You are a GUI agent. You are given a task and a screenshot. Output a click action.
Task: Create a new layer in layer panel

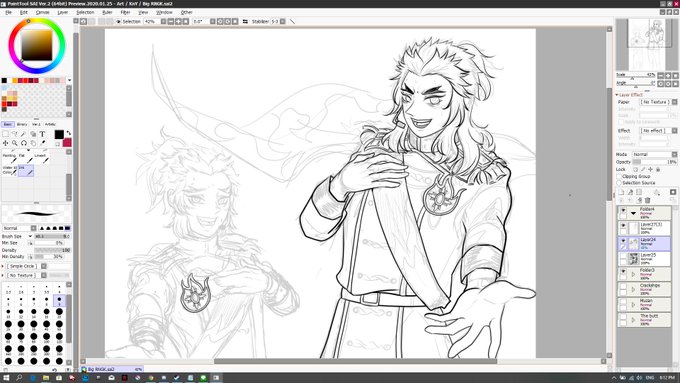click(x=621, y=192)
